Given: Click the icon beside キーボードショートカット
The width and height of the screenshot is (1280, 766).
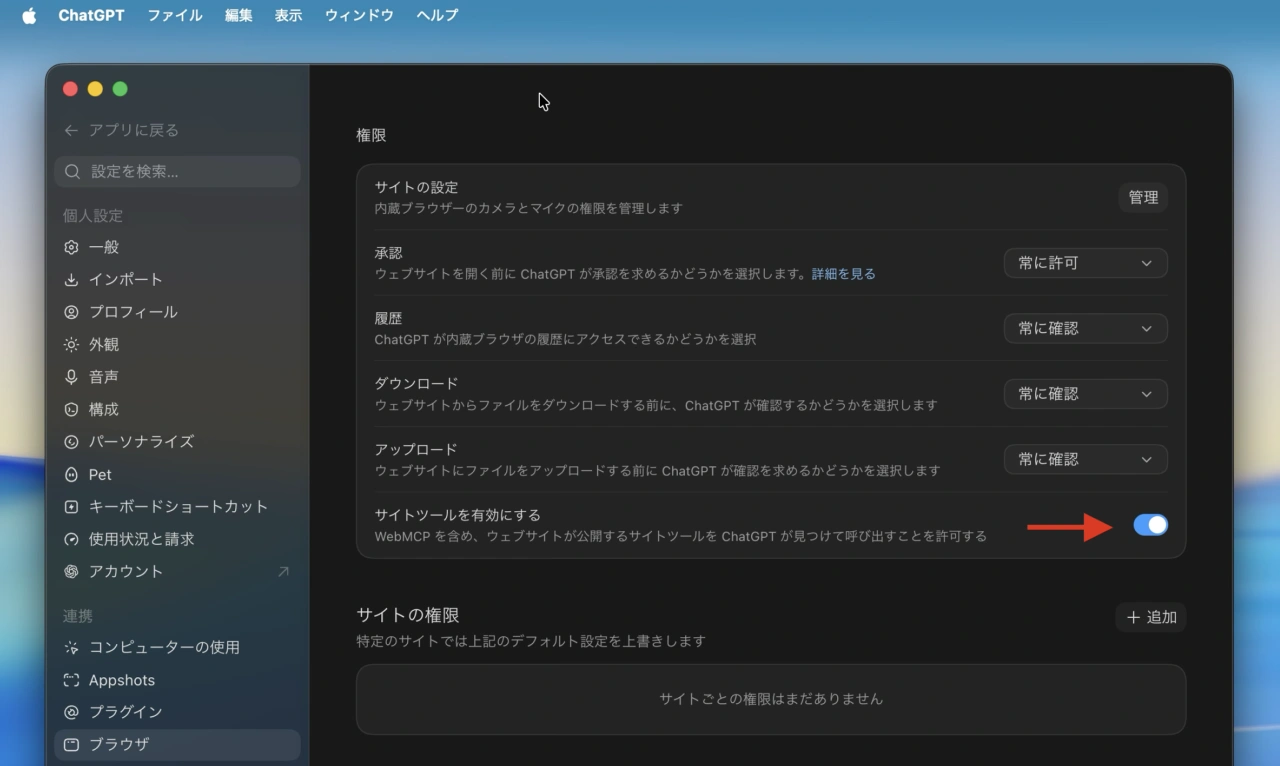Looking at the screenshot, I should pyautogui.click(x=71, y=506).
